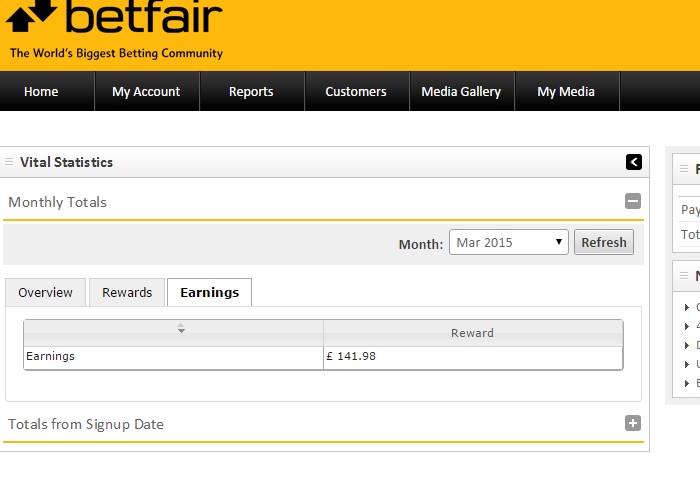Select the Earnings tab
Screen dimensions: 700x500
click(209, 292)
